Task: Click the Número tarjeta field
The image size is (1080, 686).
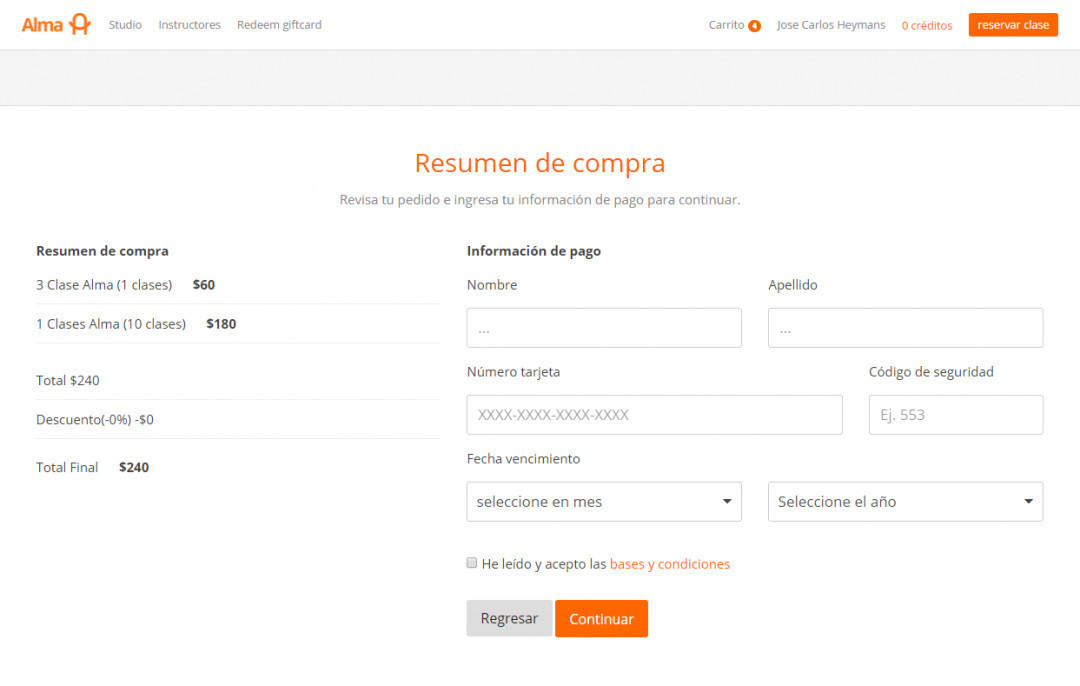Action: [654, 415]
